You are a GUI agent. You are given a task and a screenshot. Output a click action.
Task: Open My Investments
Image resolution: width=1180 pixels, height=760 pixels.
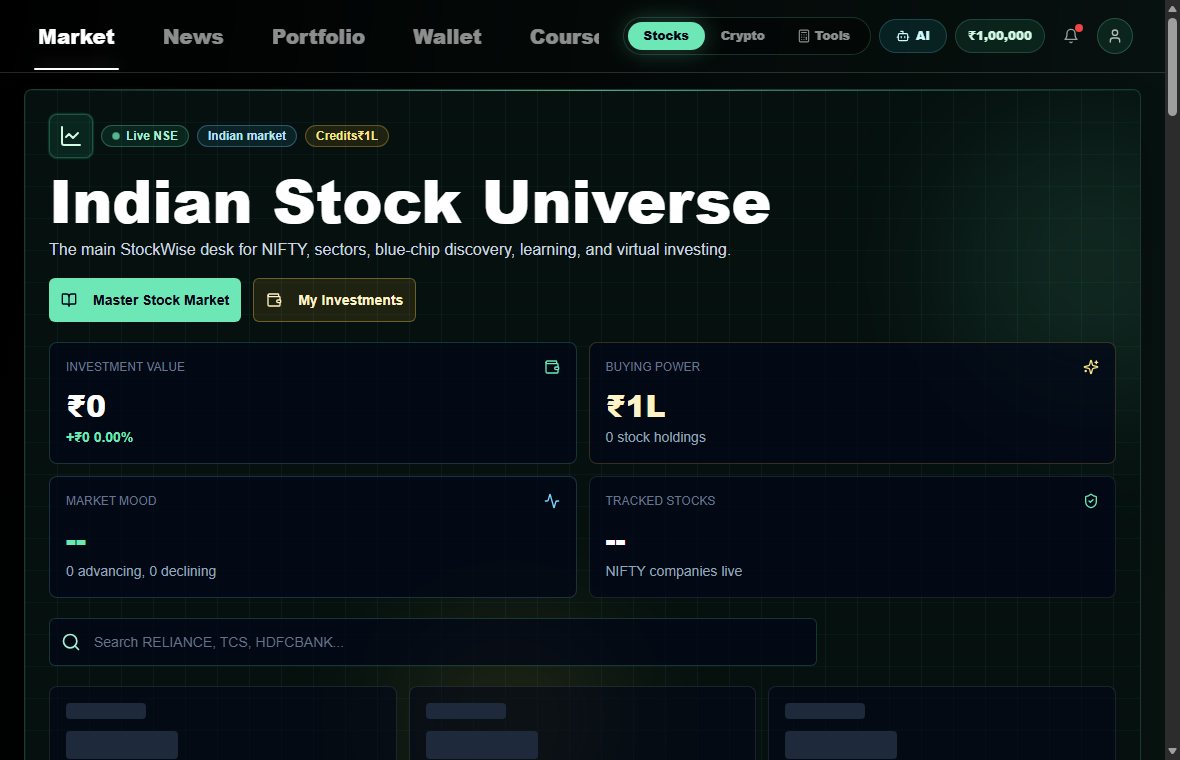[334, 300]
